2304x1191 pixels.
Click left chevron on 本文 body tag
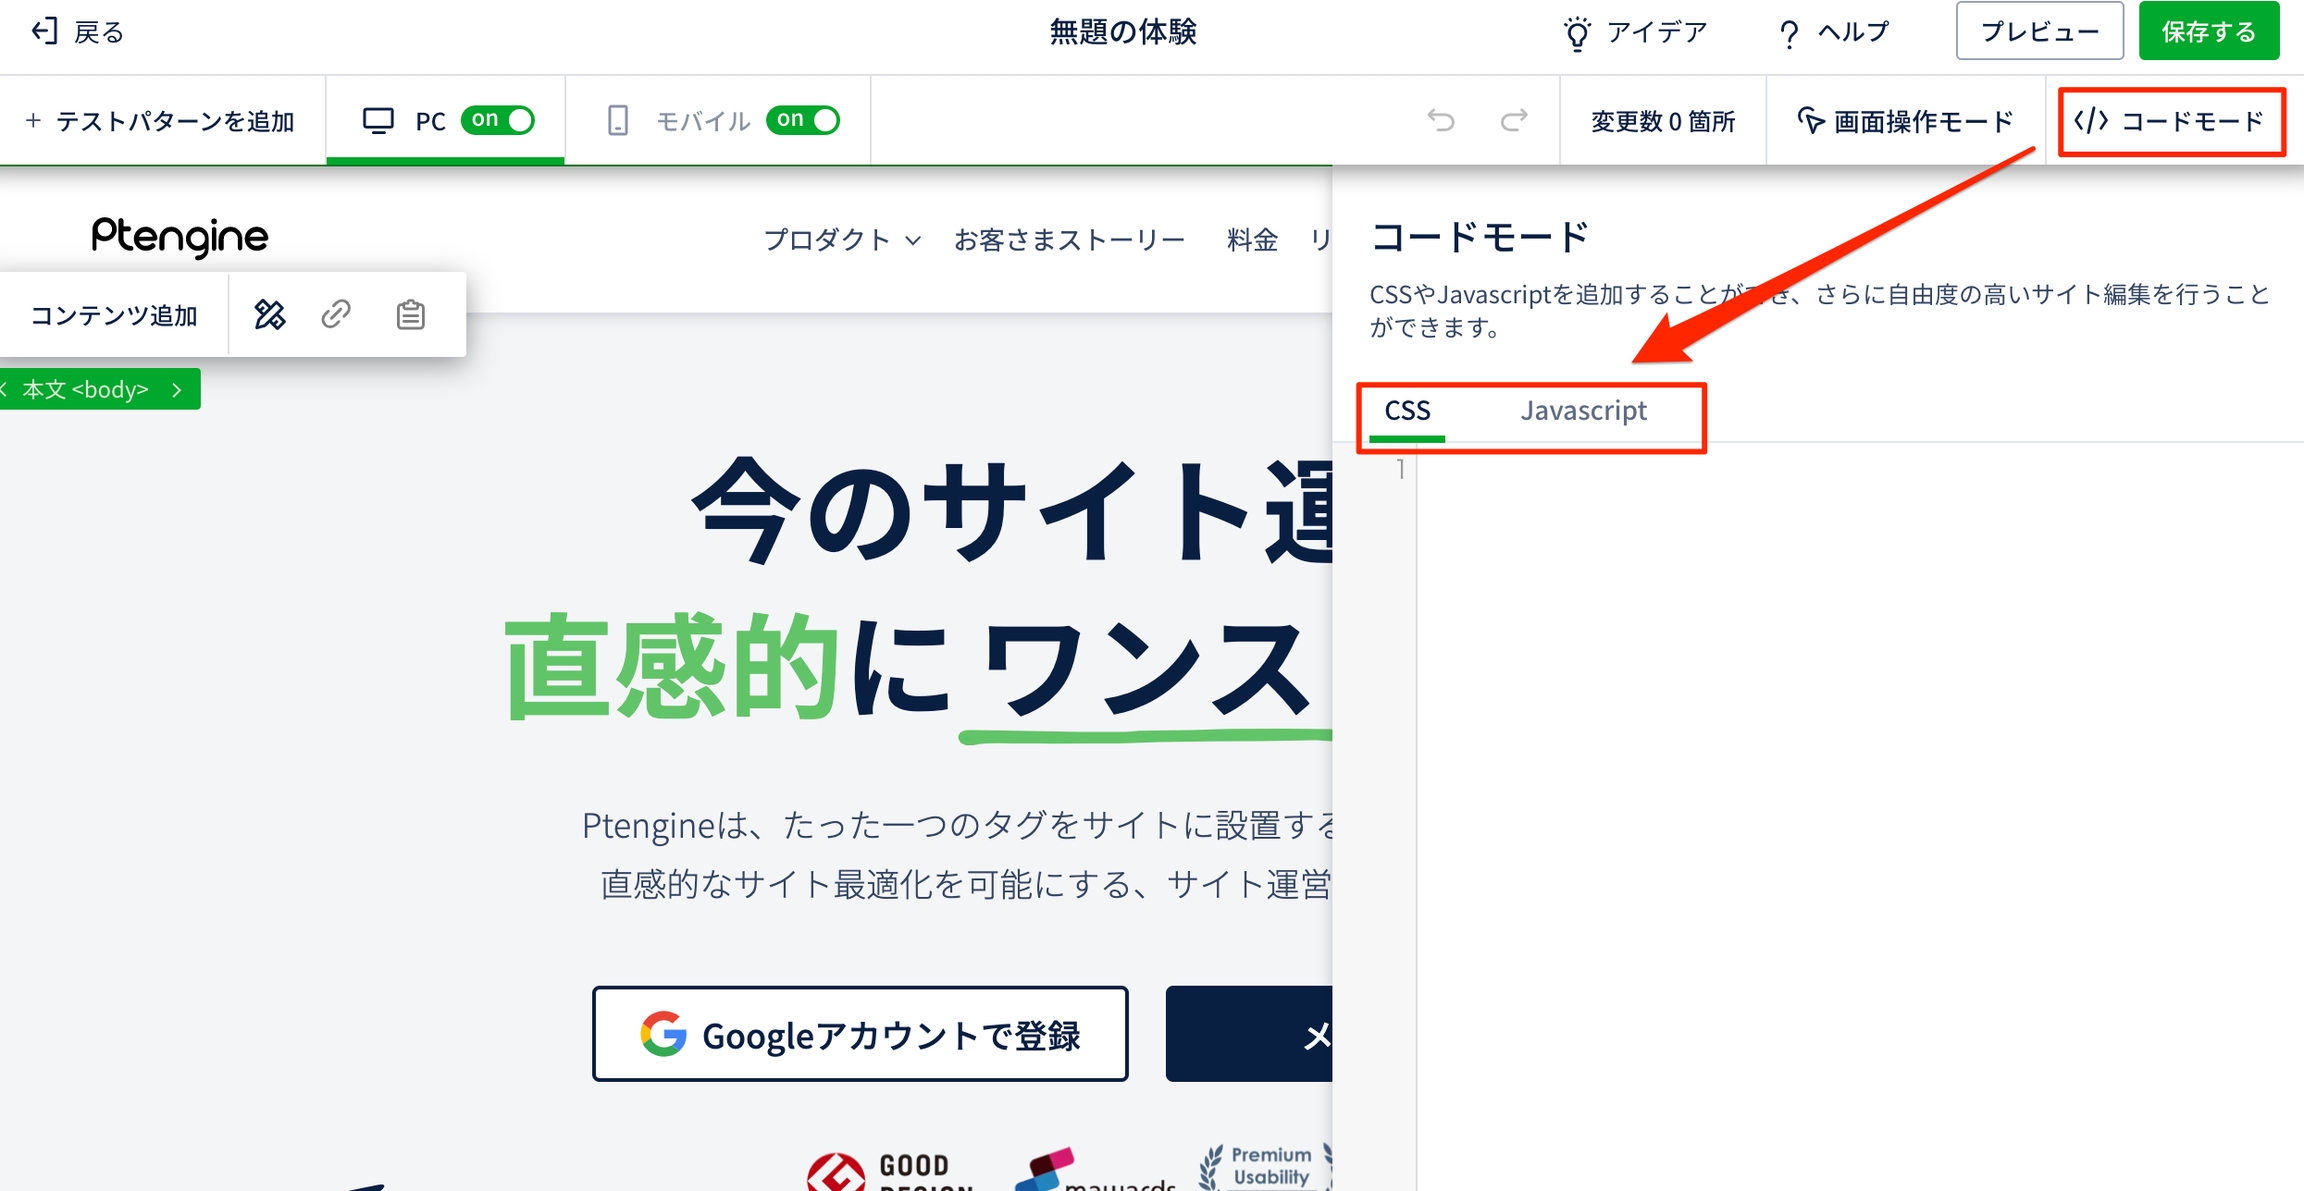pyautogui.click(x=5, y=389)
